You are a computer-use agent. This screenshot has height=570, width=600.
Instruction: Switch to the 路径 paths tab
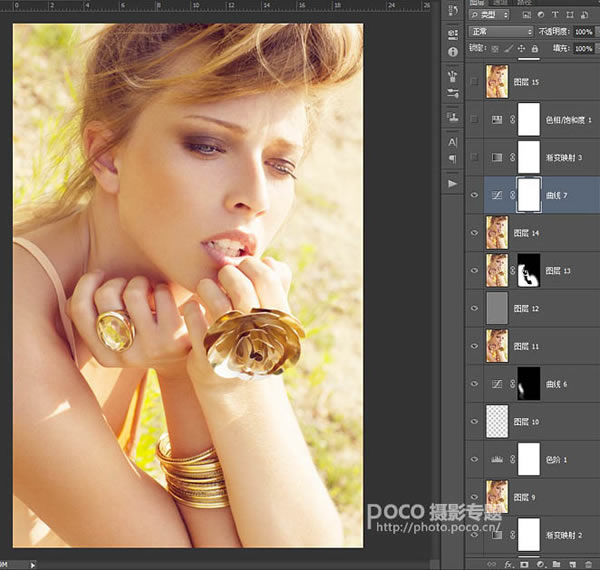[x=524, y=3]
